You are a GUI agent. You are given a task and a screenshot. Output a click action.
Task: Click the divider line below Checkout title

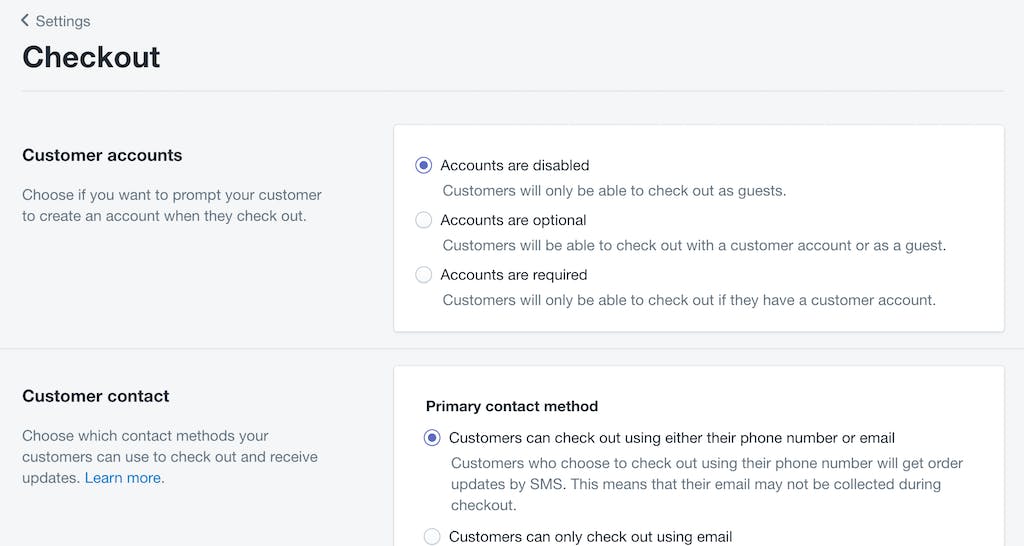[x=512, y=91]
